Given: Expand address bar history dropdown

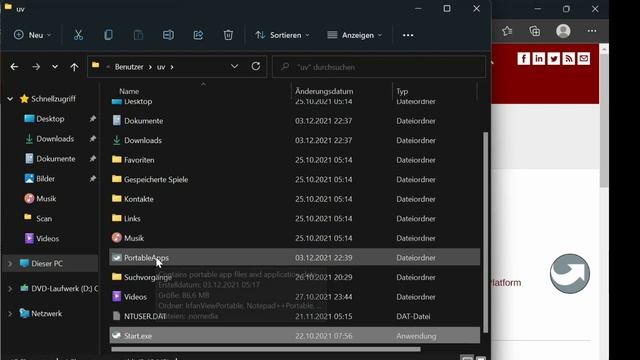Looking at the screenshot, I should tap(234, 66).
